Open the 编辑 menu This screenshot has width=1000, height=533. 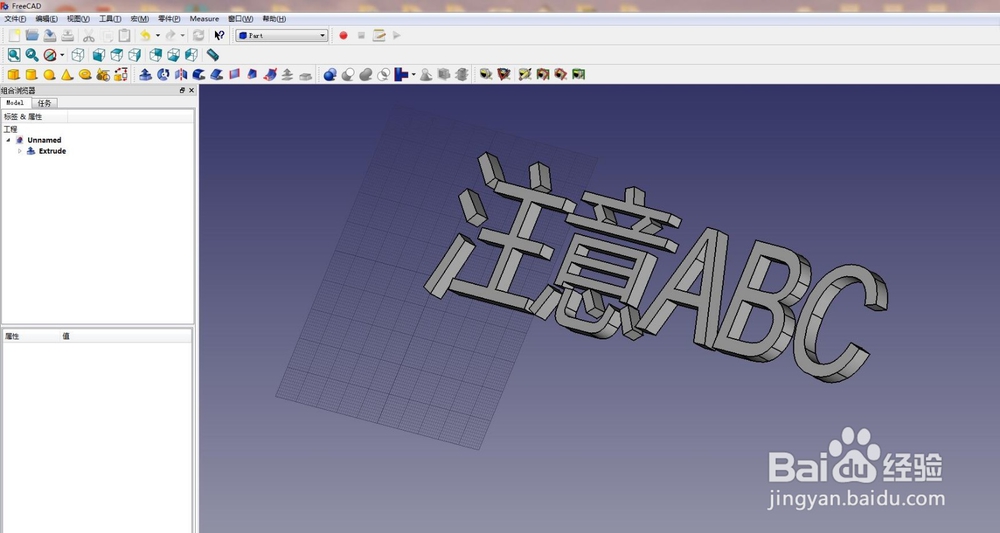coord(47,19)
